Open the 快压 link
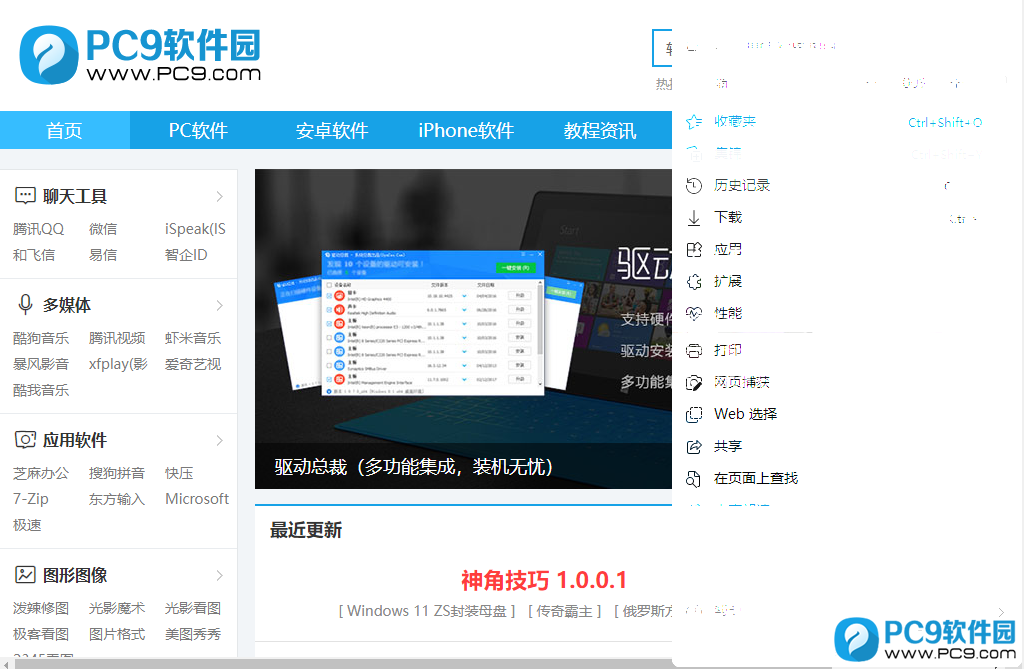Image resolution: width=1025 pixels, height=669 pixels. [179, 473]
